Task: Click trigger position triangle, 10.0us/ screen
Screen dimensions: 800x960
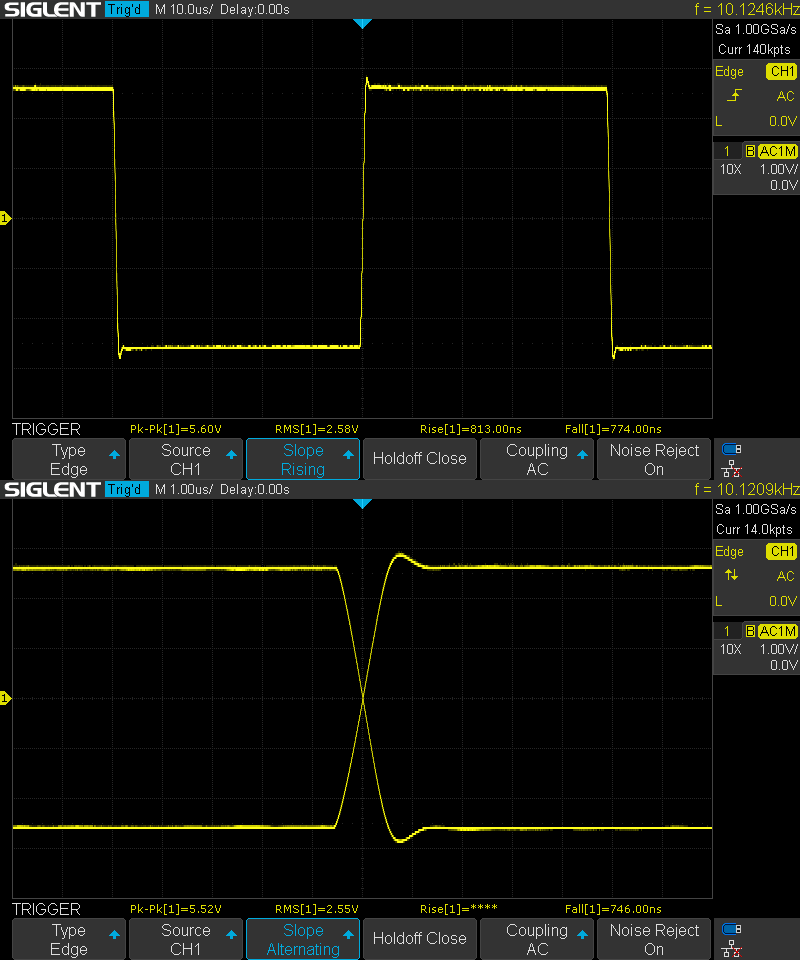Action: click(x=362, y=24)
